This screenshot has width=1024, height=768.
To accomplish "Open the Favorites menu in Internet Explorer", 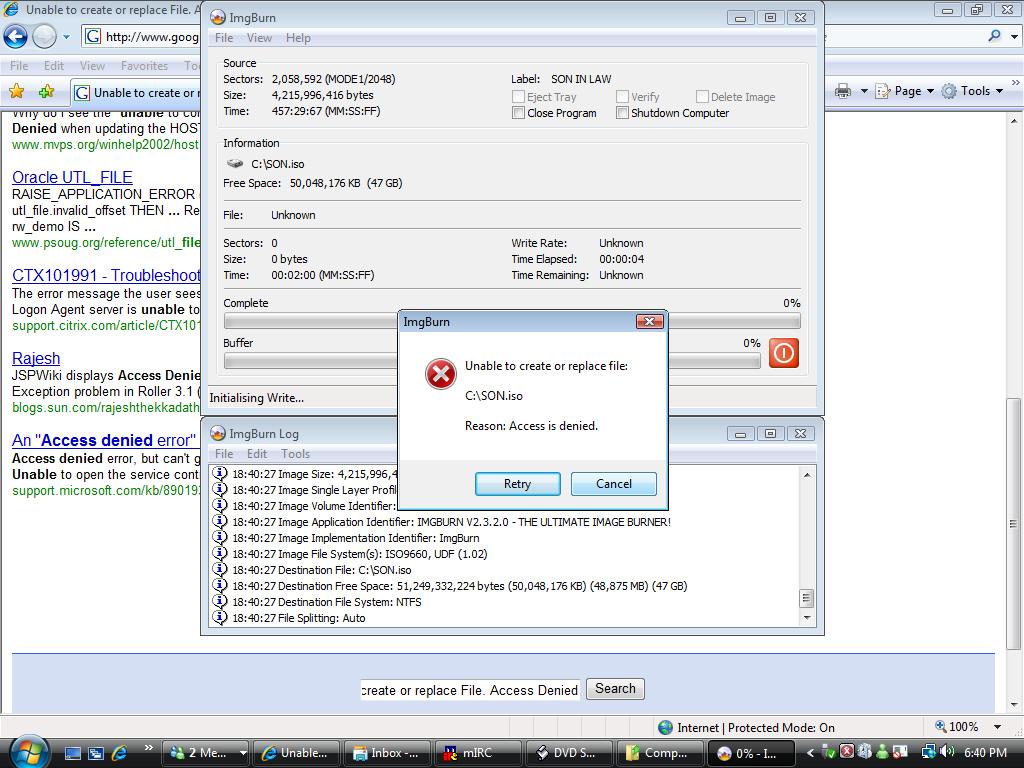I will coord(144,66).
